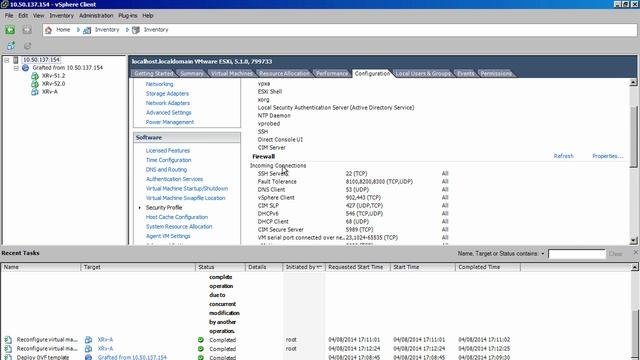Click green Completed status icon for 17:12:24 task
This screenshot has height=360, width=640.
tap(200, 349)
